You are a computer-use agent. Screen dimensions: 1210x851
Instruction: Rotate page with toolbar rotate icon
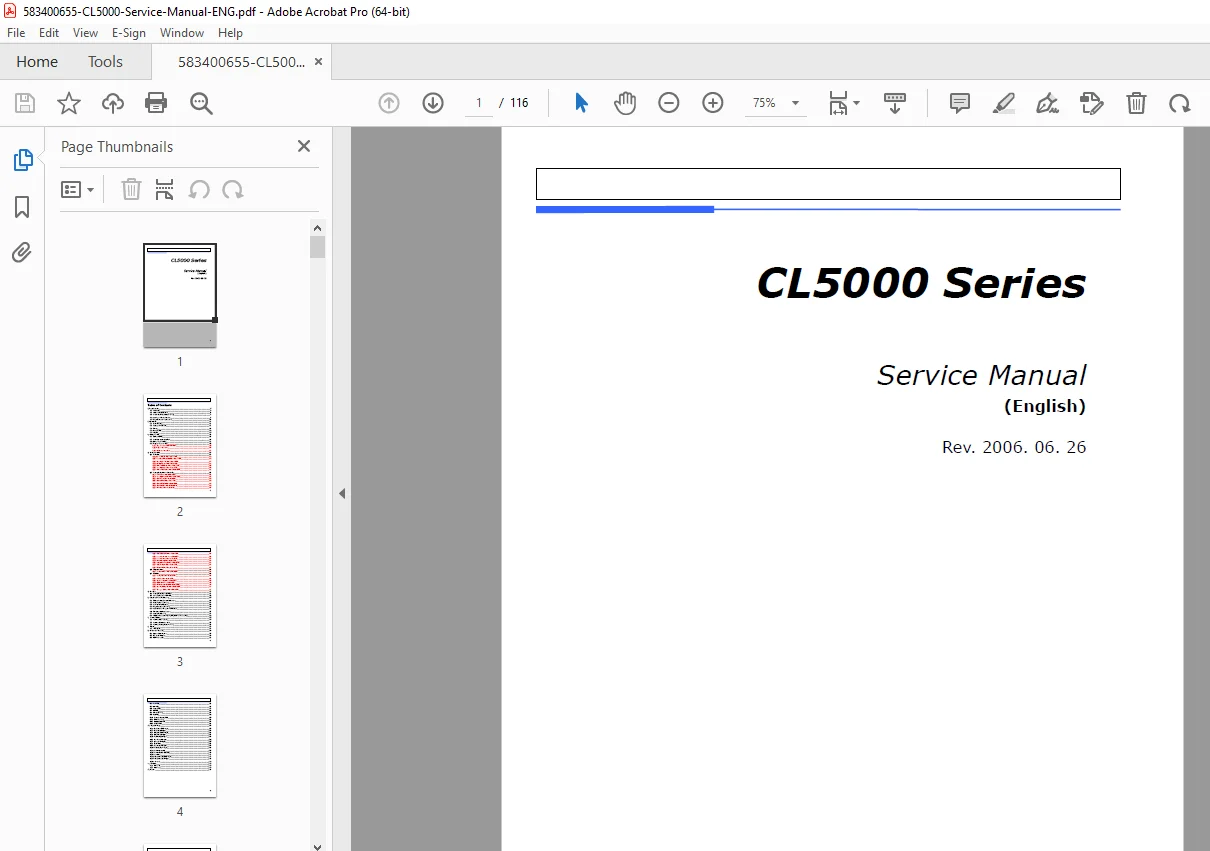[x=1180, y=103]
